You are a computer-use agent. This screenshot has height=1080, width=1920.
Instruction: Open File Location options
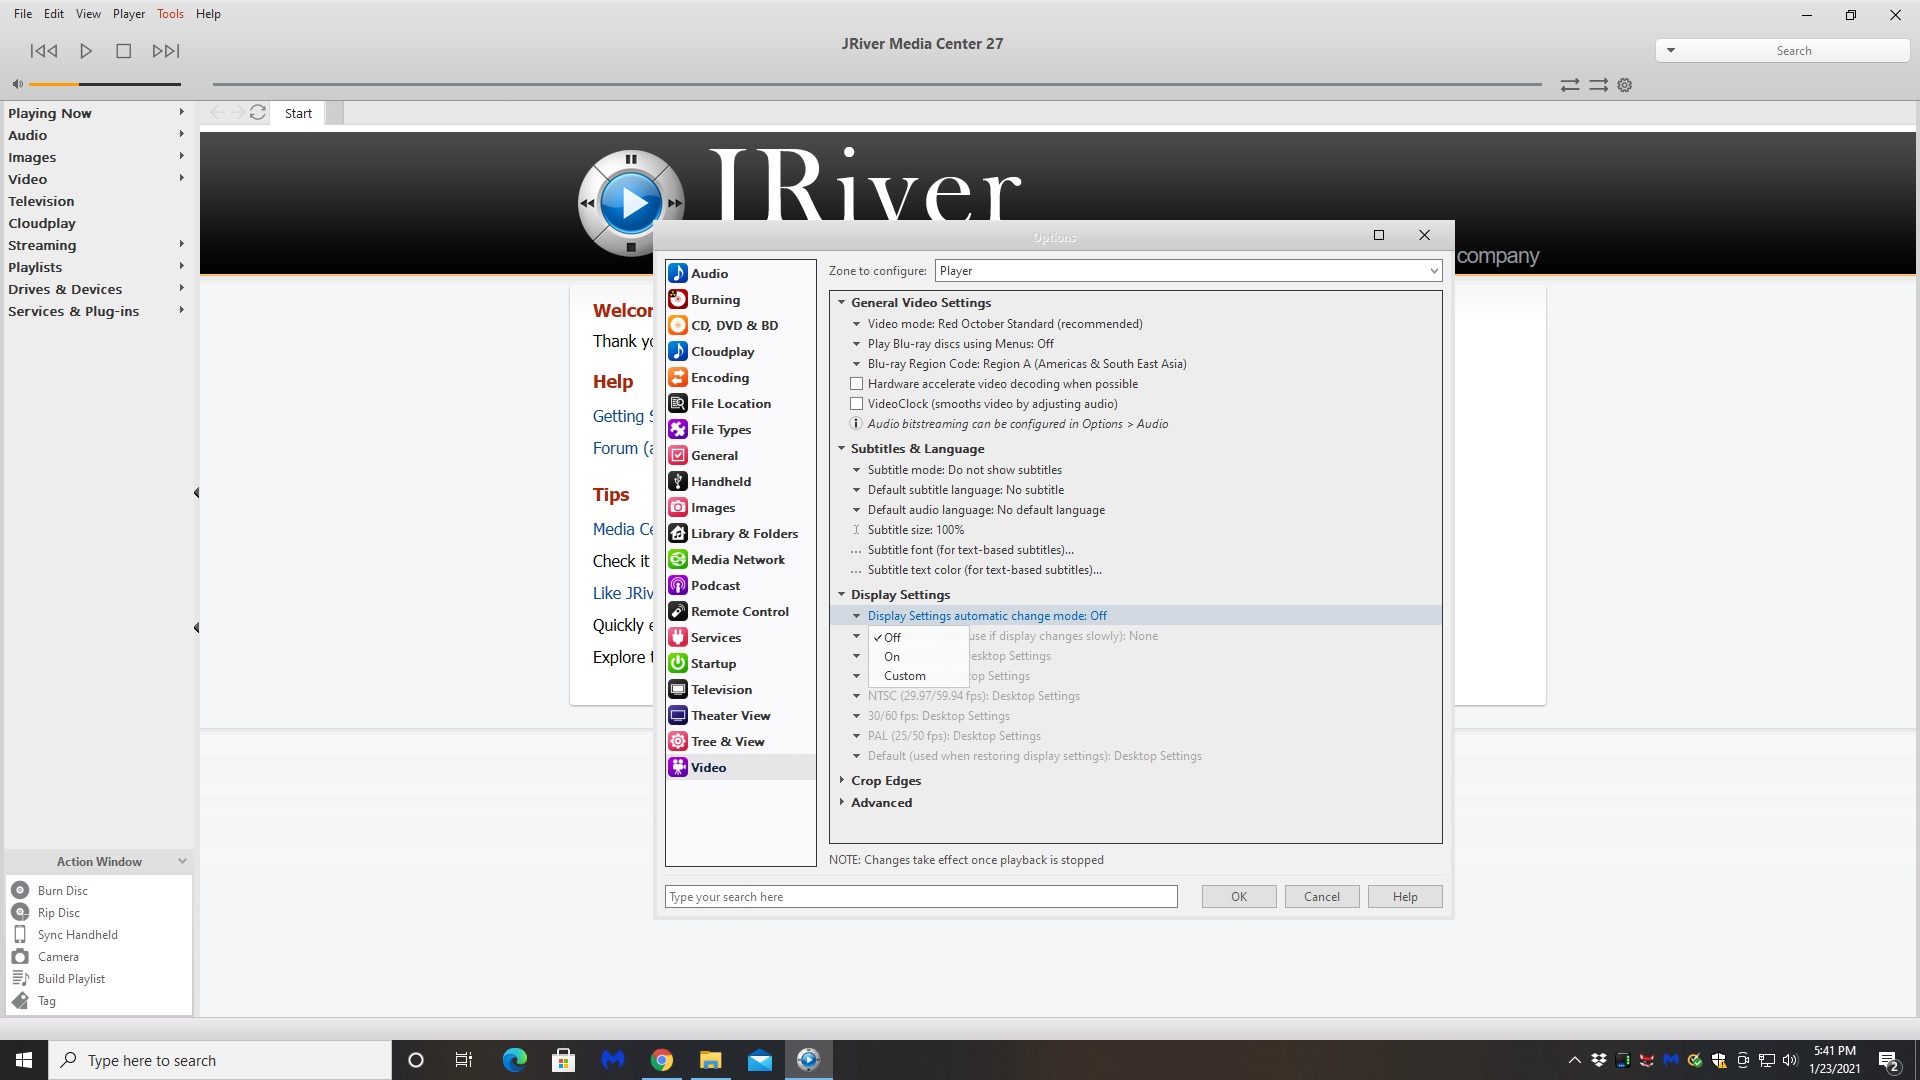[740, 403]
